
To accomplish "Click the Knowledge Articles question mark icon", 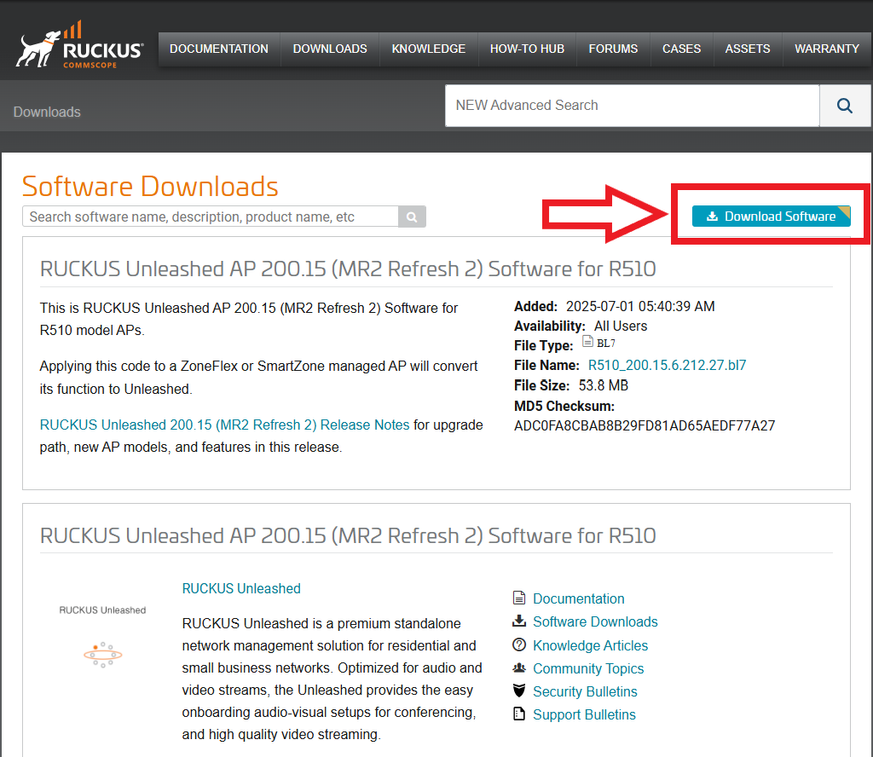I will 519,645.
